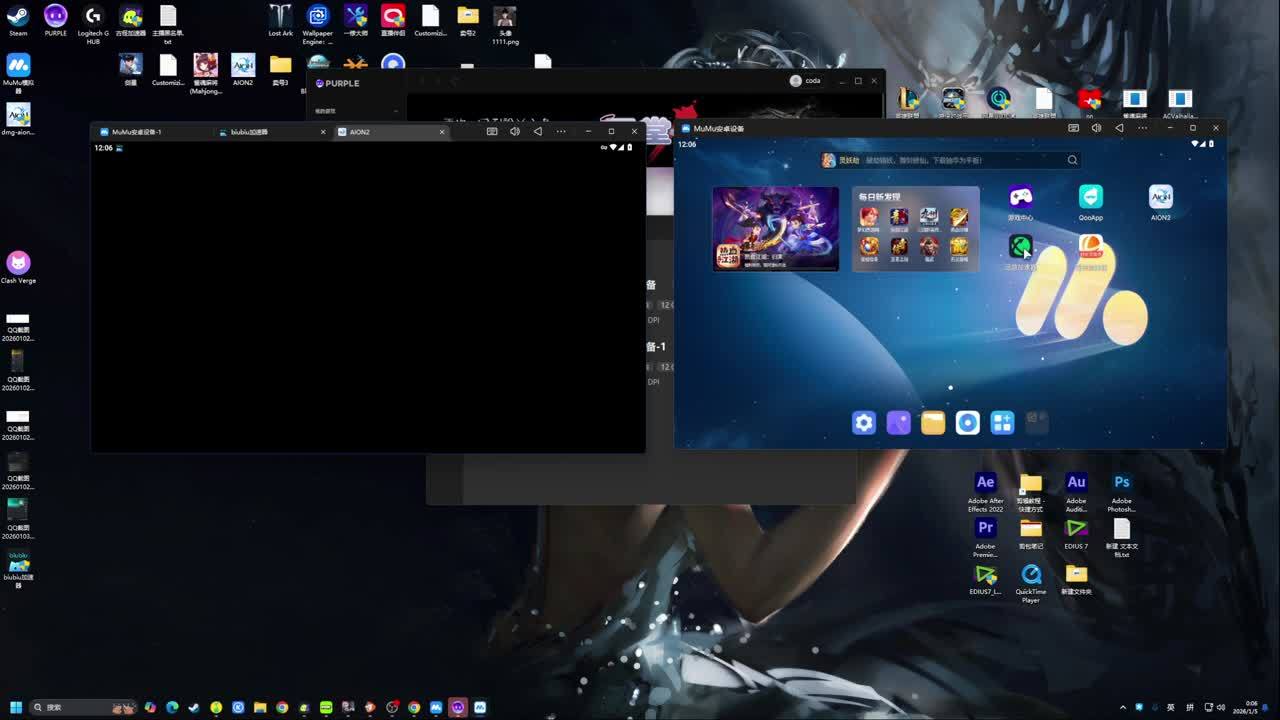
Task: Click the green biubiu accelerator app in emulator
Action: pos(1020,247)
